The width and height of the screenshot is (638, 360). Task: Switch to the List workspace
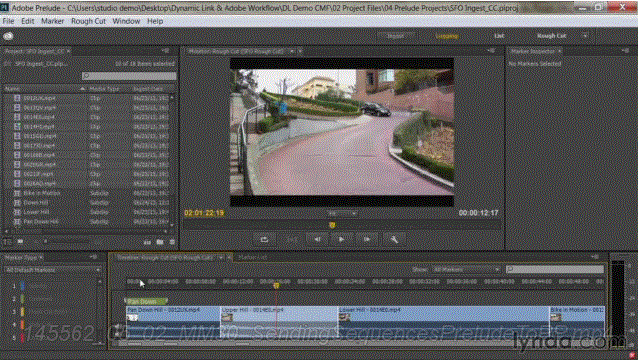point(499,36)
